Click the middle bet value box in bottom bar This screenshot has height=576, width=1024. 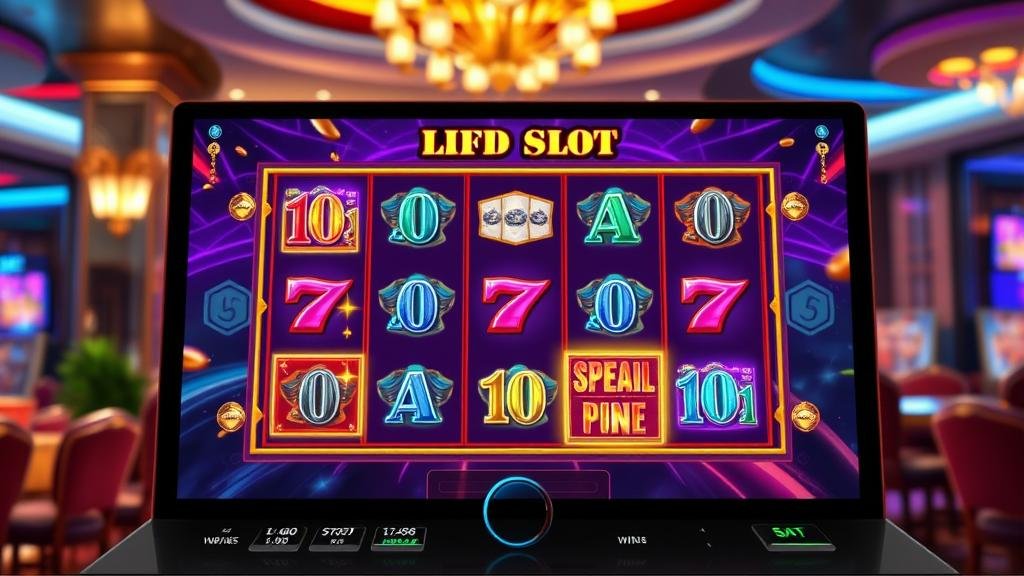tap(338, 537)
